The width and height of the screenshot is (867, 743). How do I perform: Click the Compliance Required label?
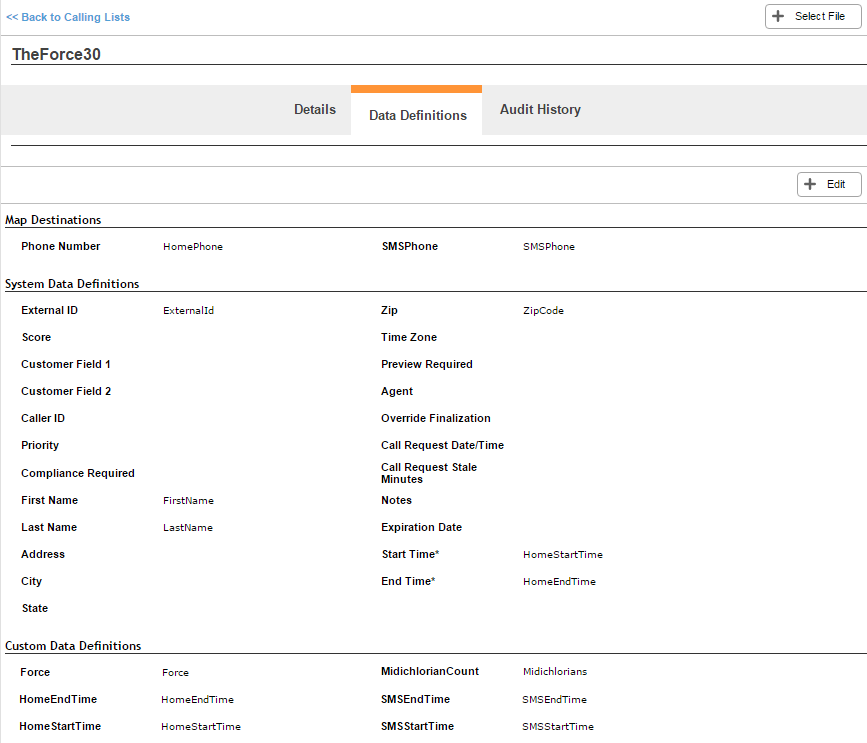tap(77, 473)
